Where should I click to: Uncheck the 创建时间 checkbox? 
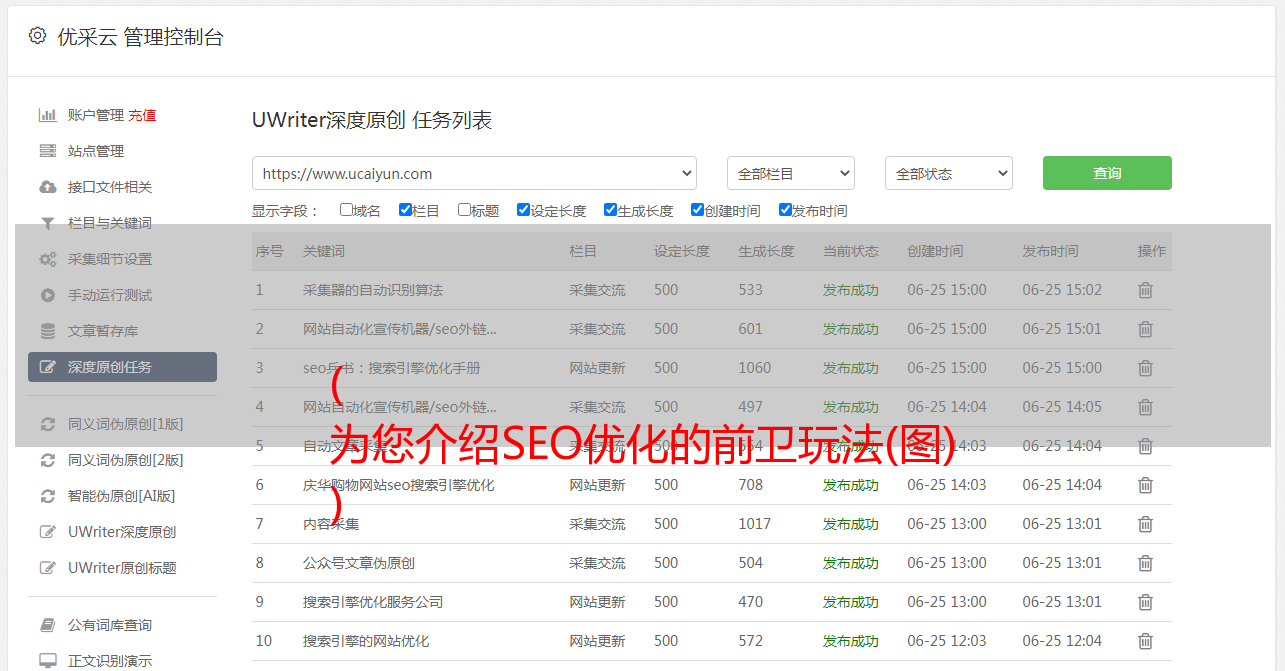tap(697, 210)
